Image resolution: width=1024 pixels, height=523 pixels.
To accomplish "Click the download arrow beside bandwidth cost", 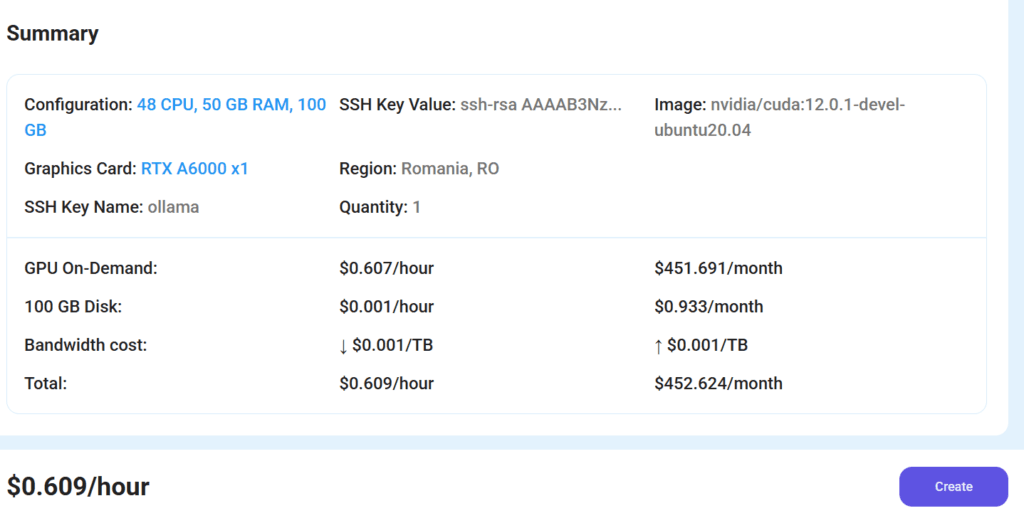I will pos(343,346).
